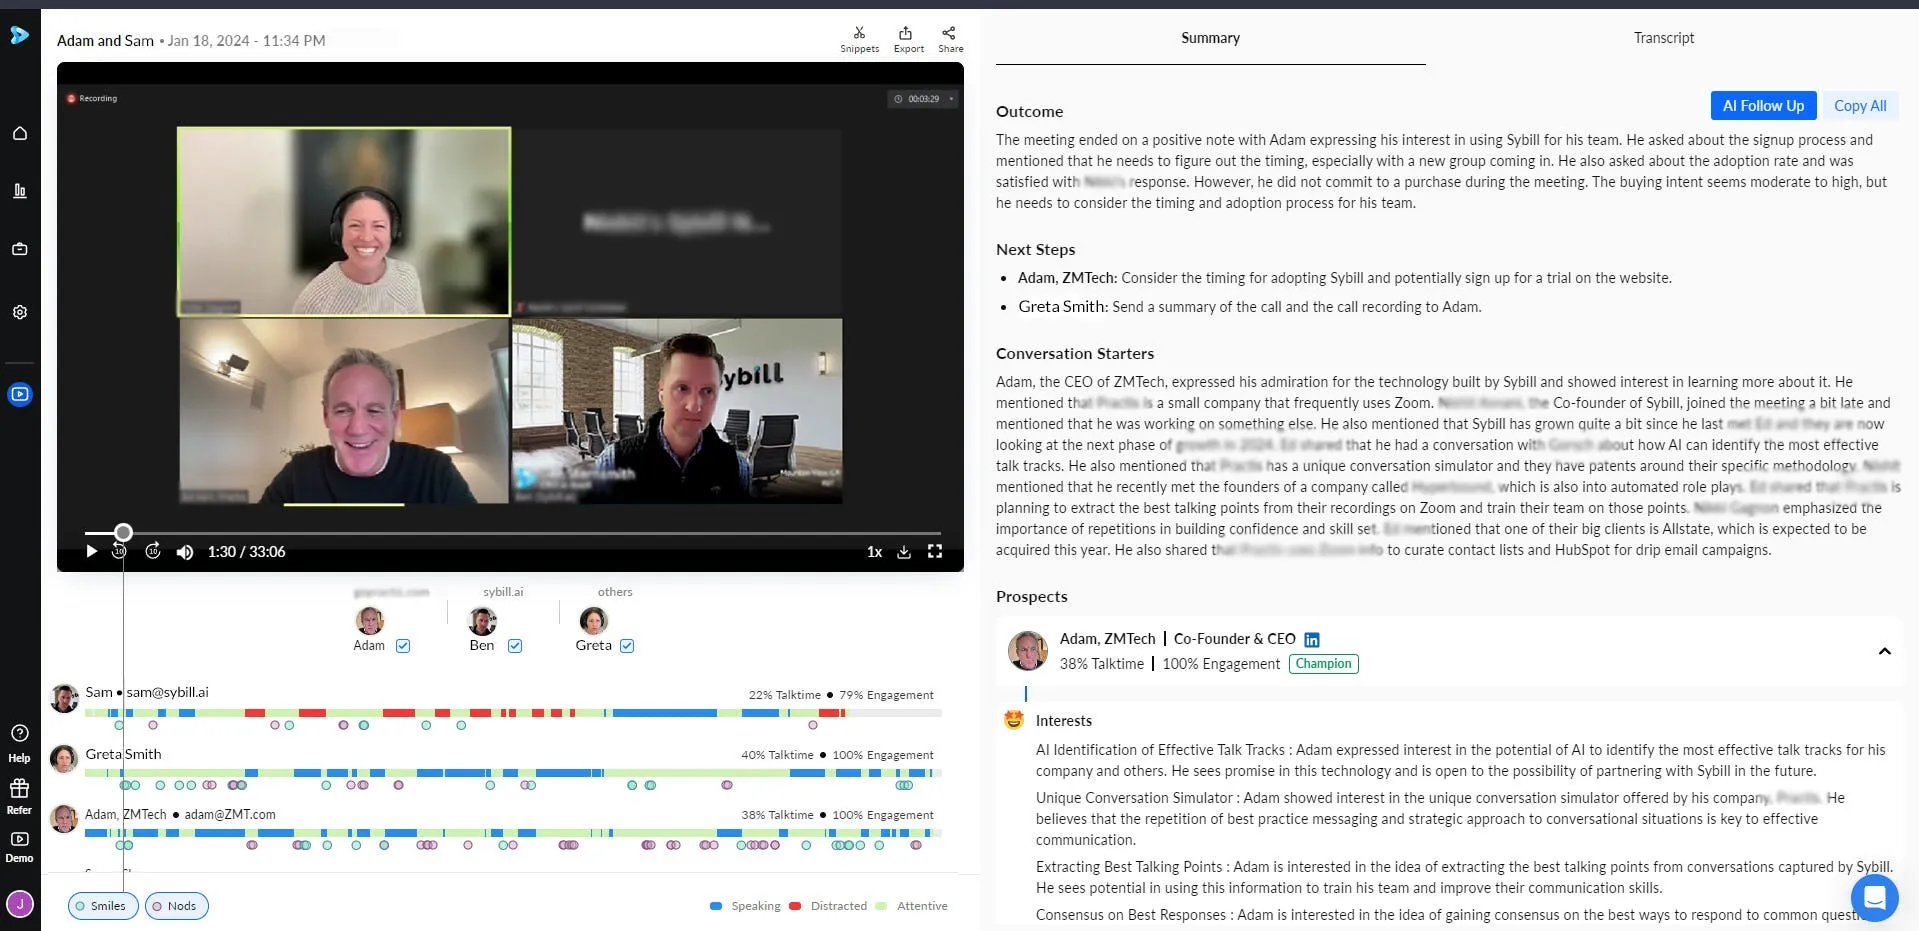Open the briefcase deals sidebar icon
This screenshot has width=1919, height=931.
(19, 248)
